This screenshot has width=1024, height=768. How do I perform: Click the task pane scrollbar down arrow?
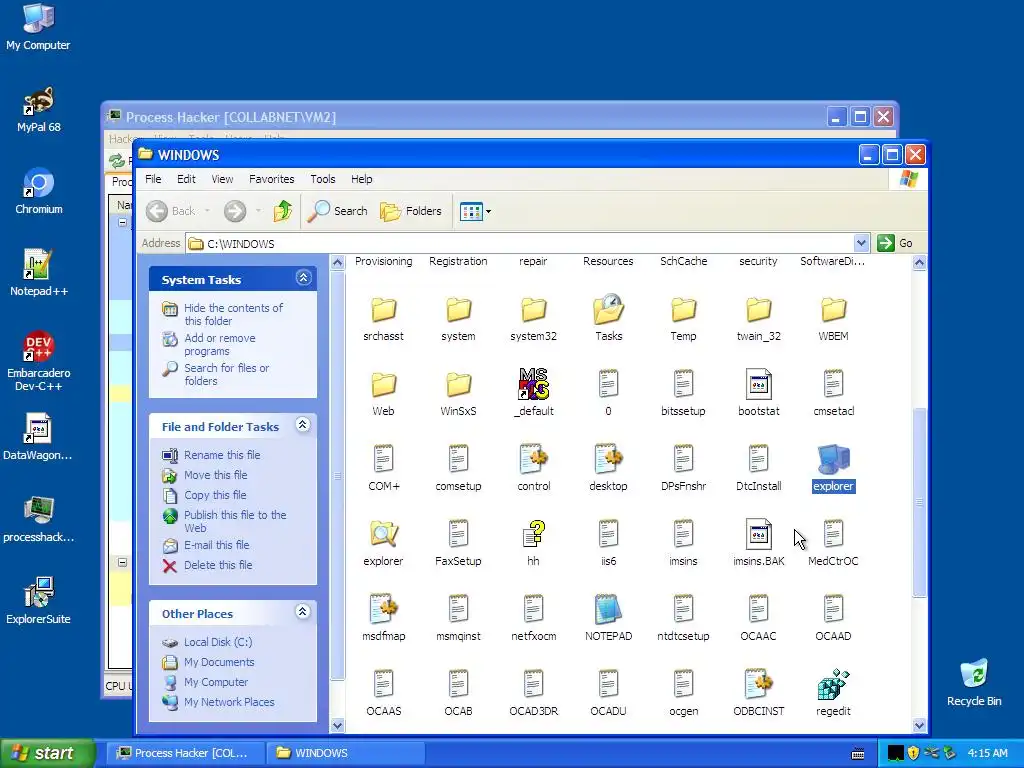pos(337,725)
